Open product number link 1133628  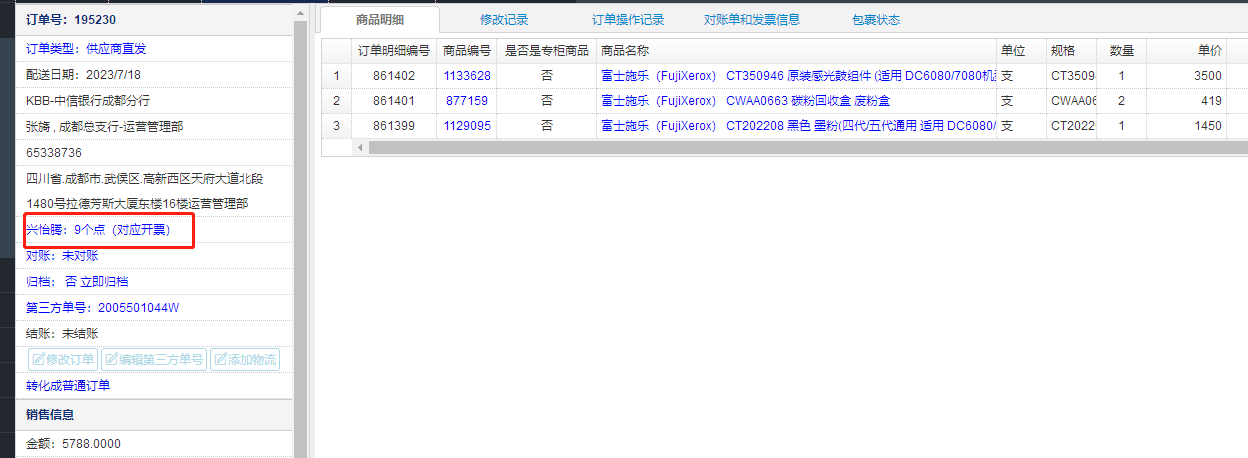[x=467, y=76]
